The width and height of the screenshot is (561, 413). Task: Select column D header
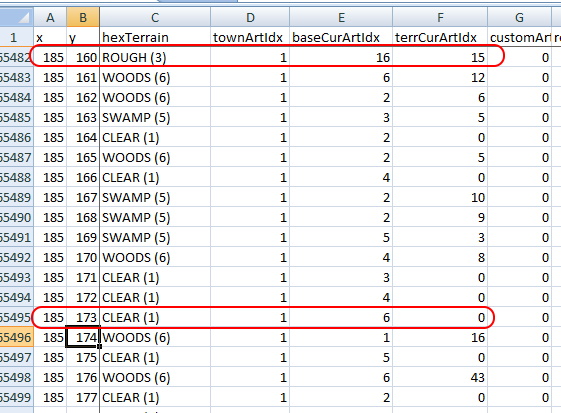250,17
